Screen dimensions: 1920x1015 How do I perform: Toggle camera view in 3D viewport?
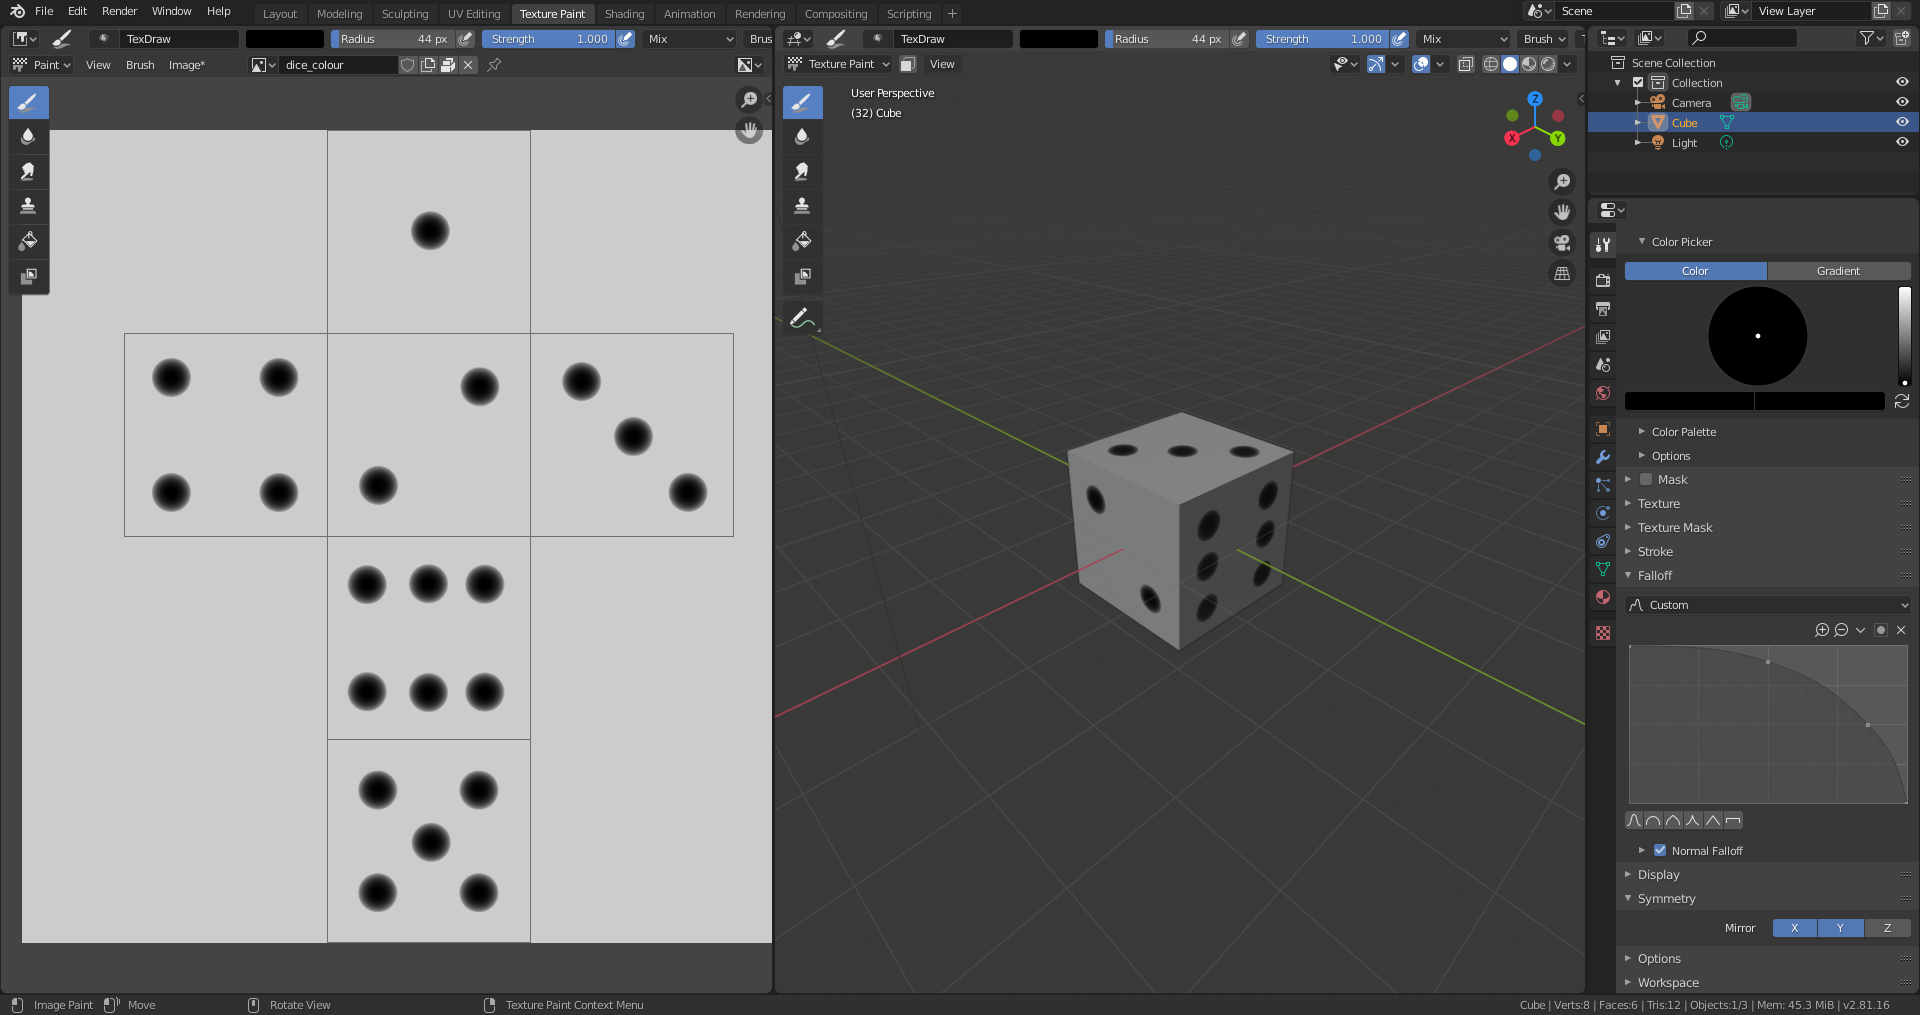point(1562,243)
